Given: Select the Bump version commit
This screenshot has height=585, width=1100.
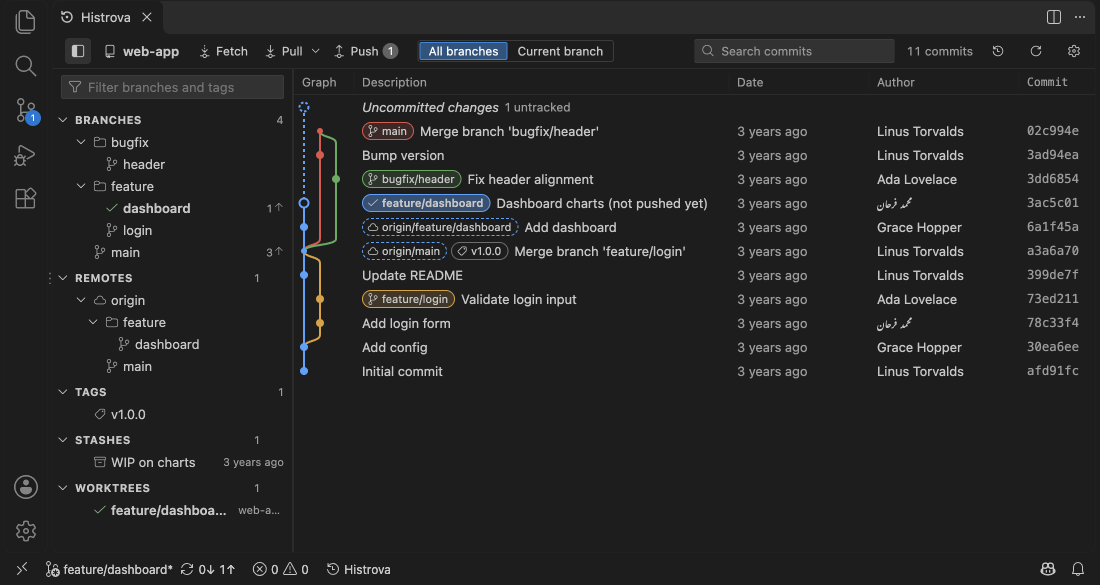Looking at the screenshot, I should (x=693, y=155).
